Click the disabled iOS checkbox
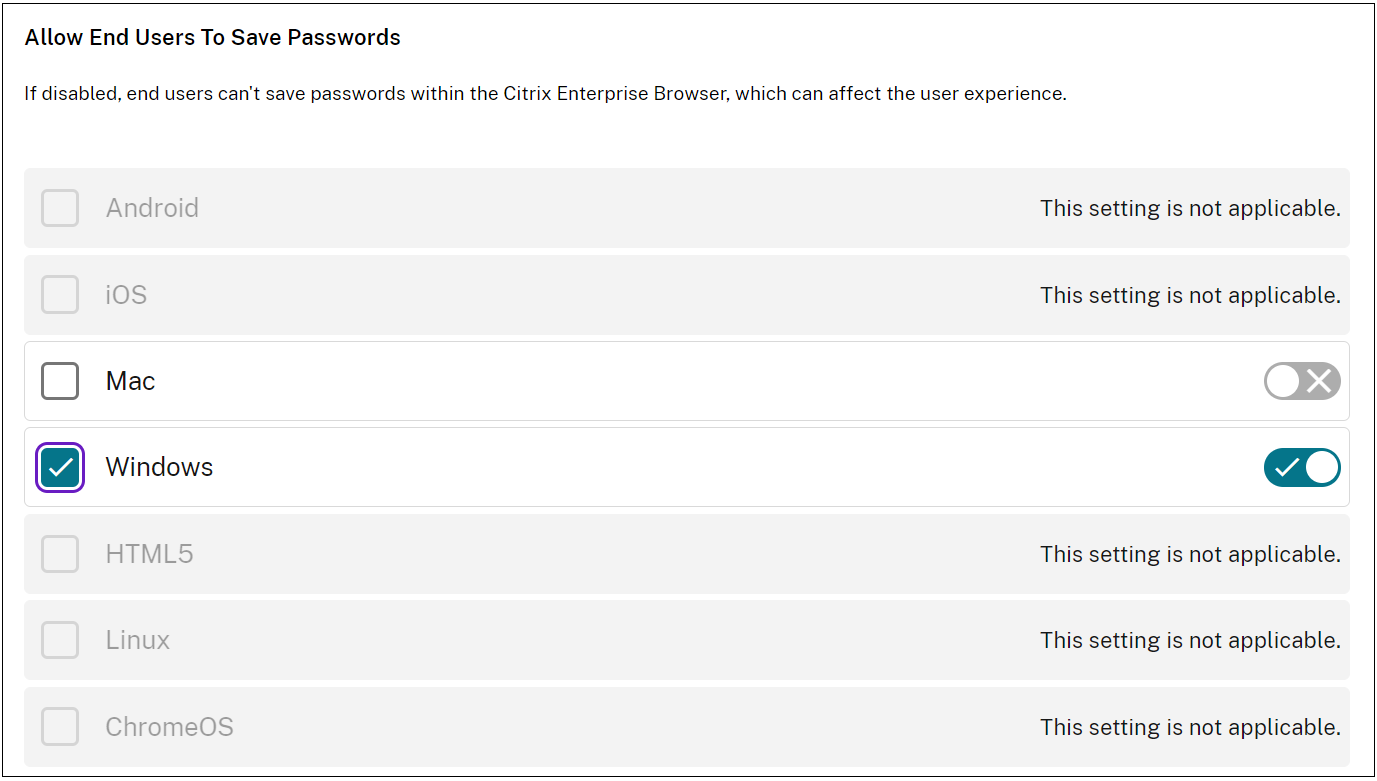 [60, 295]
